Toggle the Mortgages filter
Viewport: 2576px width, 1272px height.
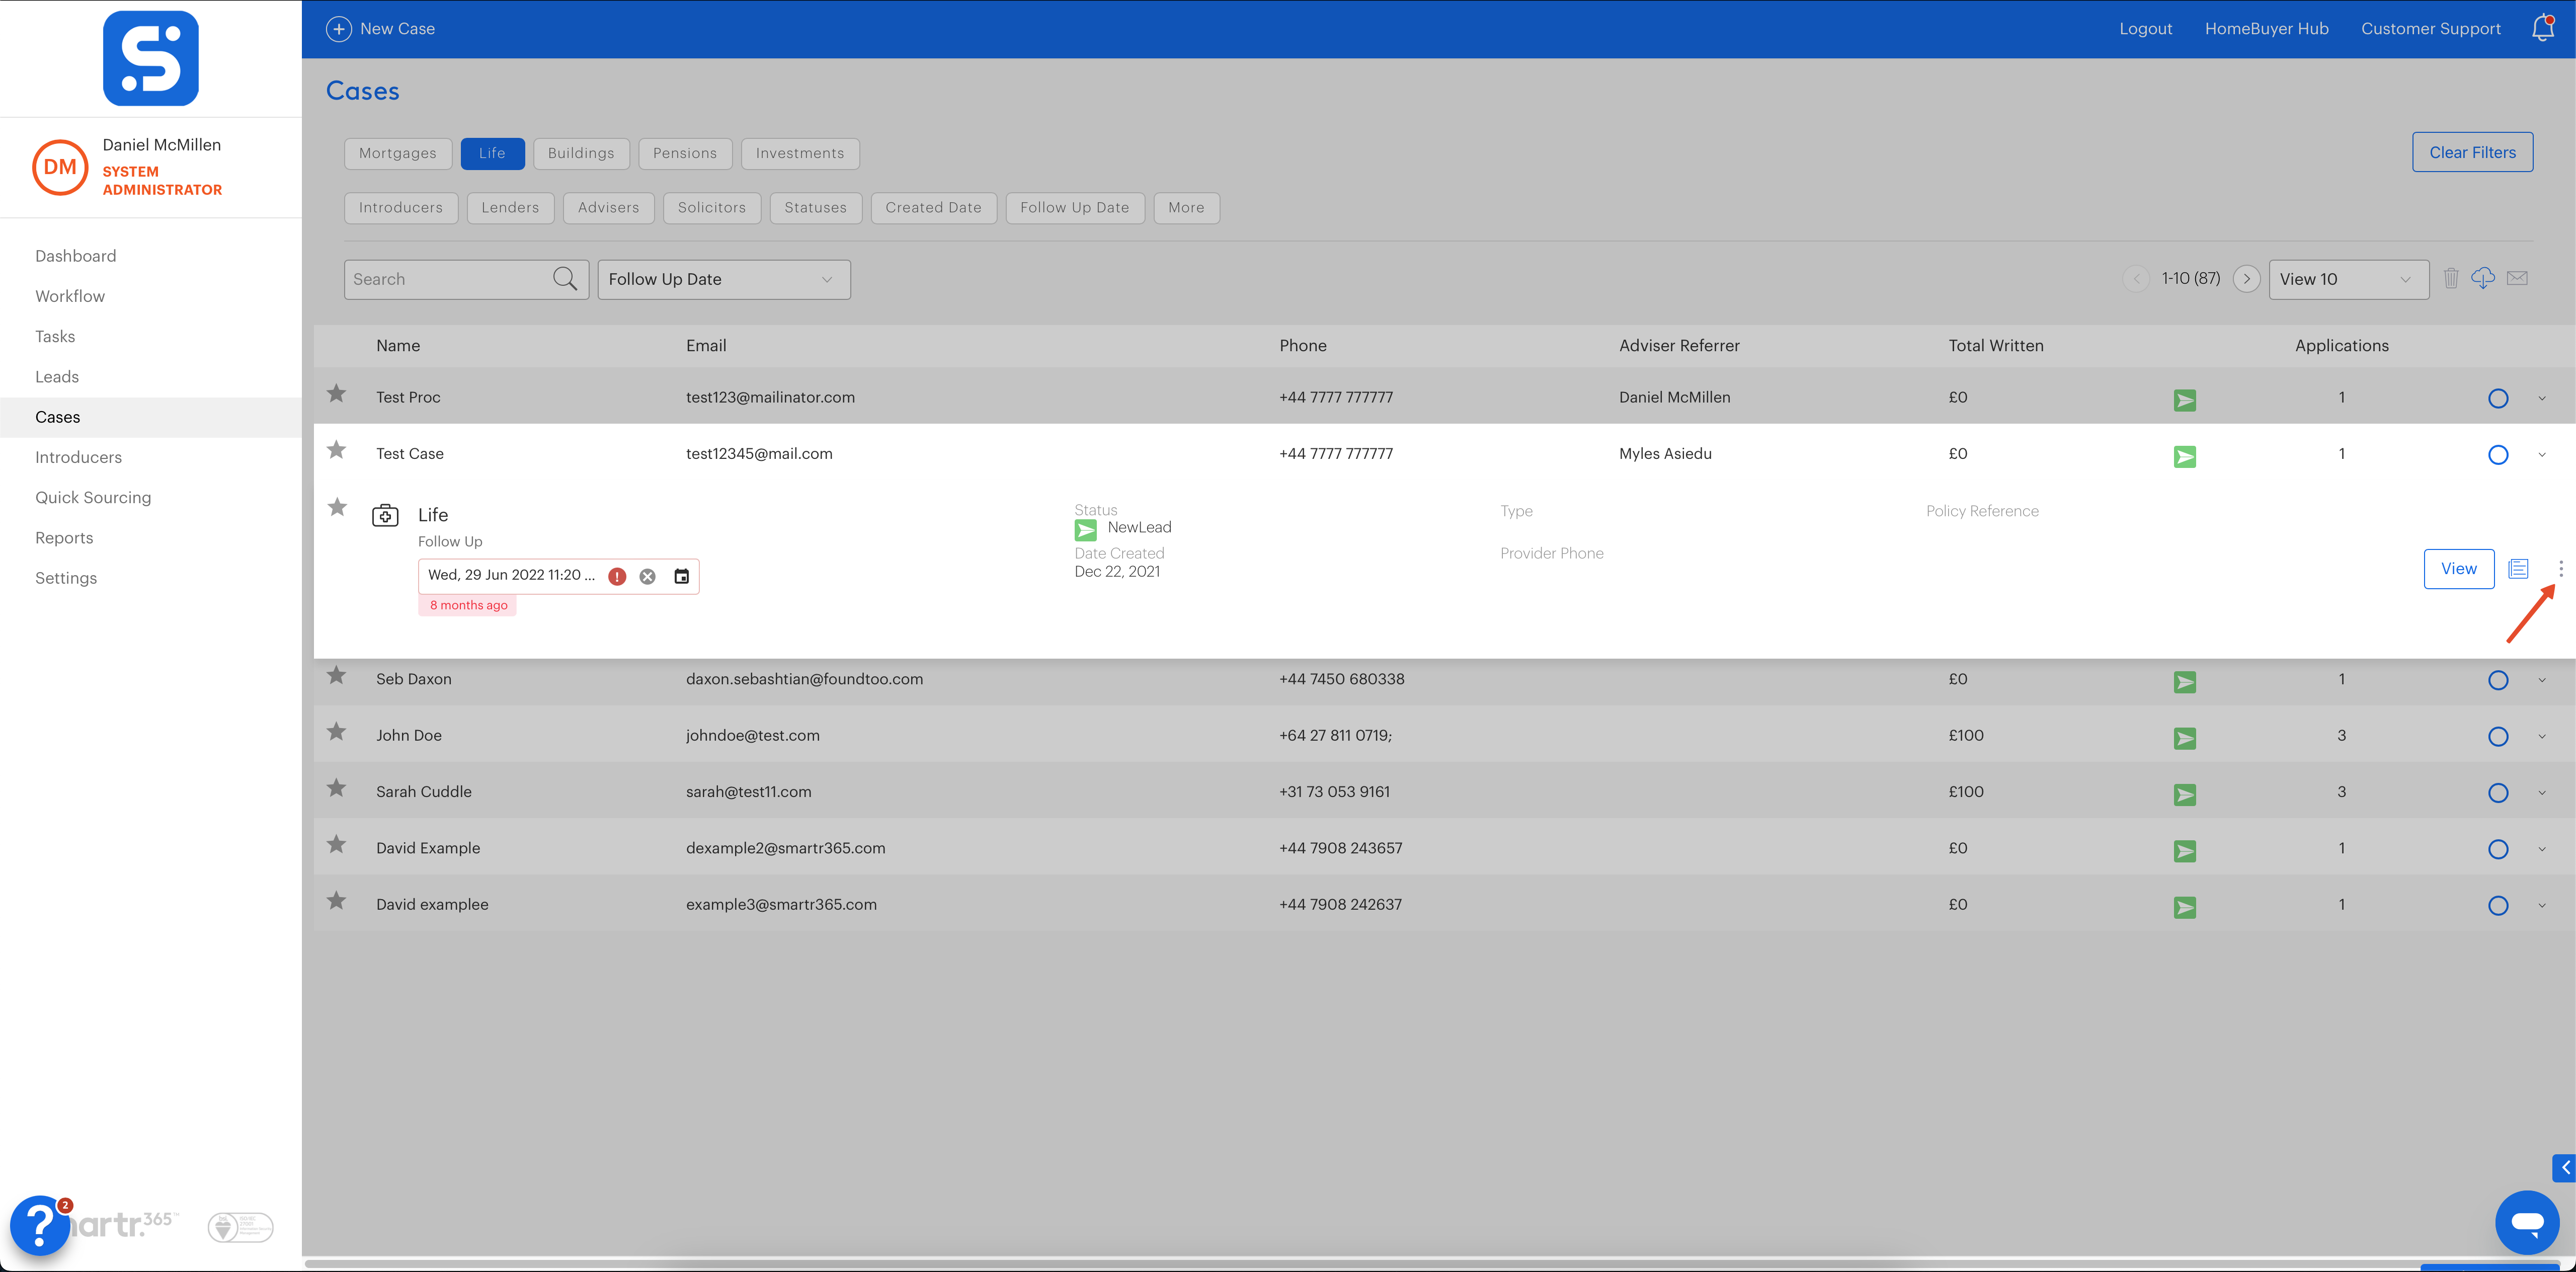[x=398, y=153]
